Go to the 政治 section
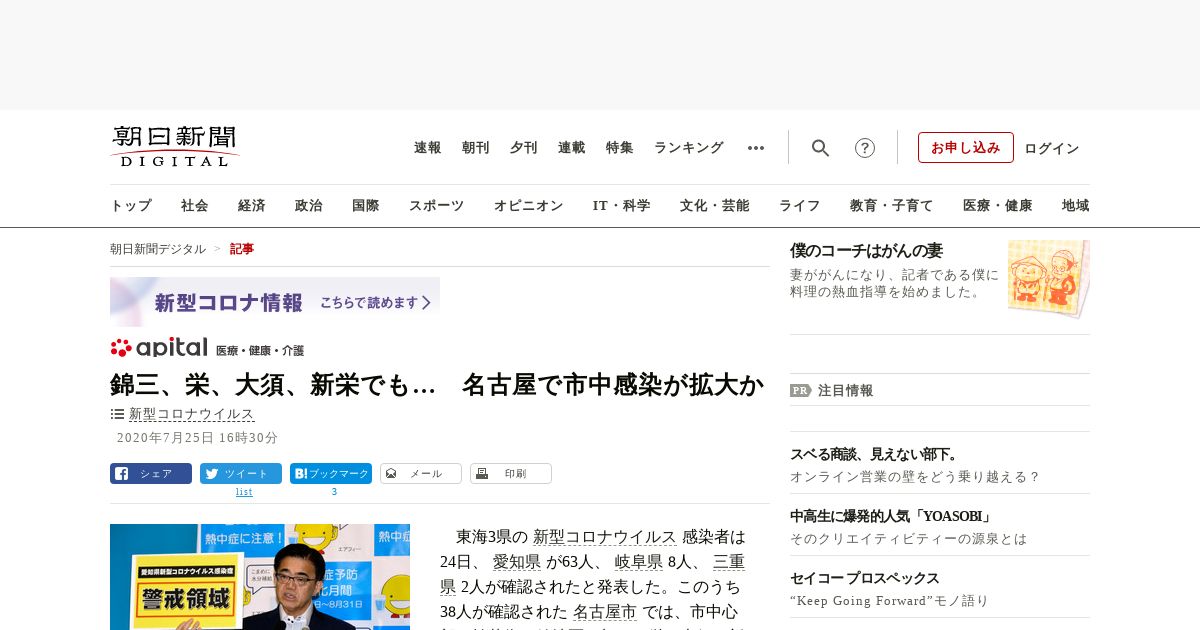Viewport: 1200px width, 630px height. point(309,206)
